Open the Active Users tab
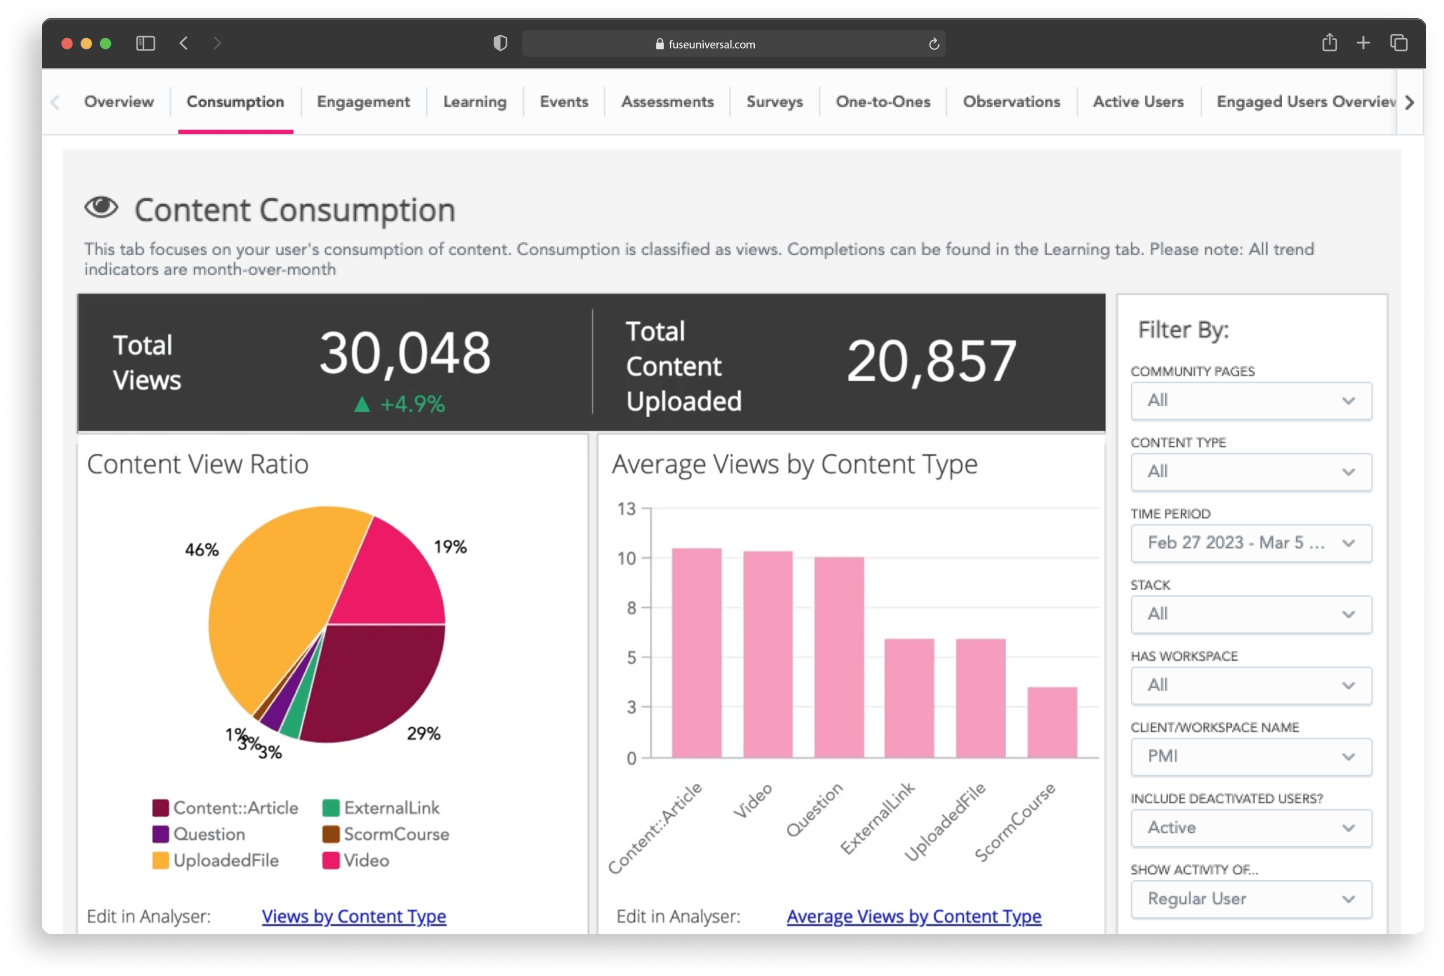Image resolution: width=1444 pixels, height=976 pixels. coord(1138,101)
